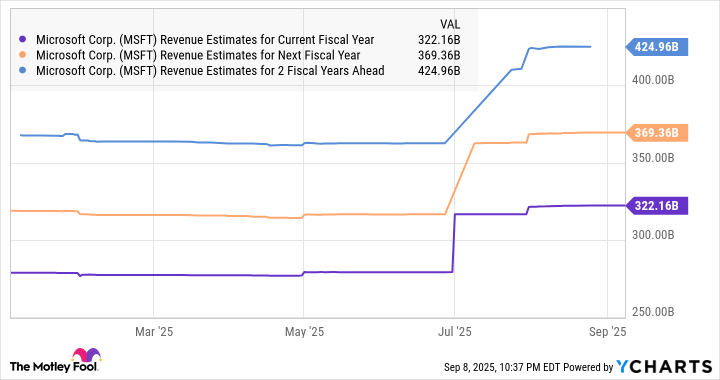Image resolution: width=720 pixels, height=380 pixels.
Task: Click the May '25 x-axis label
Action: point(304,331)
